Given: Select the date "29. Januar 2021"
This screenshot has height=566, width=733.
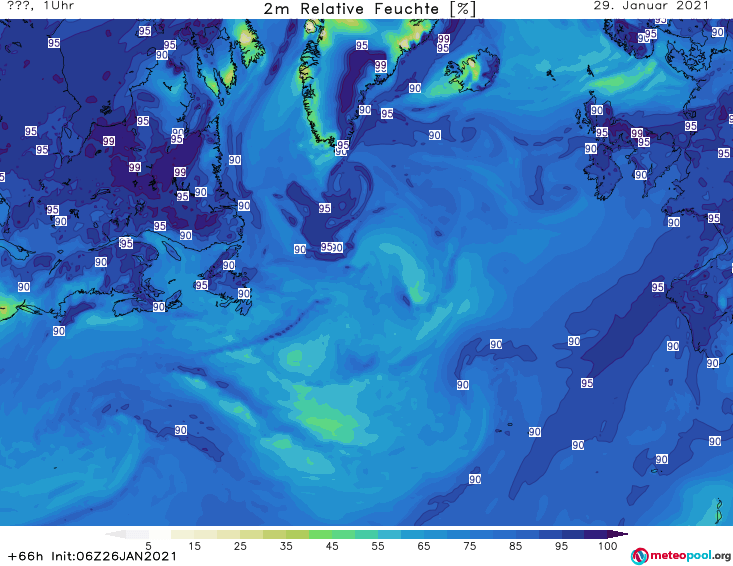Looking at the screenshot, I should click(651, 6).
